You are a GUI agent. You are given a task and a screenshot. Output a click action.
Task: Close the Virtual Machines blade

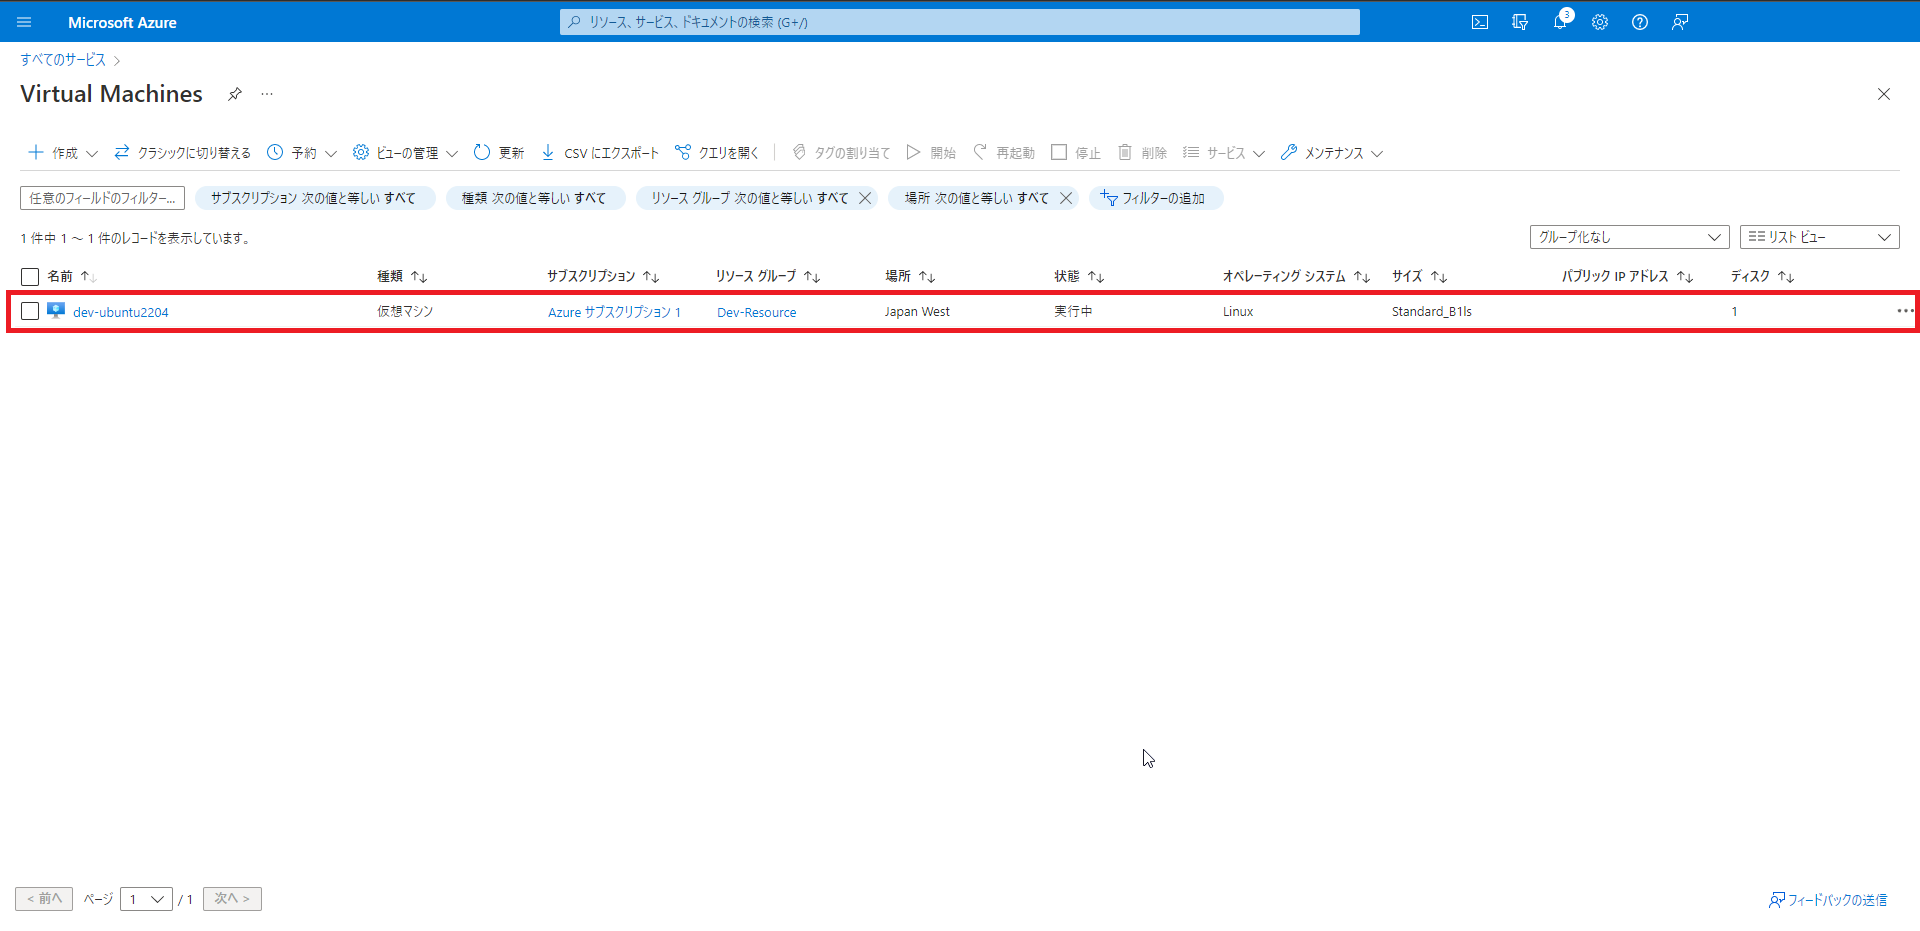pos(1884,94)
